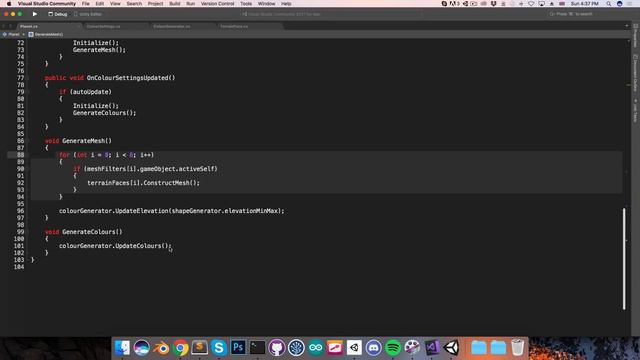Screen dimensions: 640x360
Task: Open the Document Outline side panel tab
Action: point(636,73)
